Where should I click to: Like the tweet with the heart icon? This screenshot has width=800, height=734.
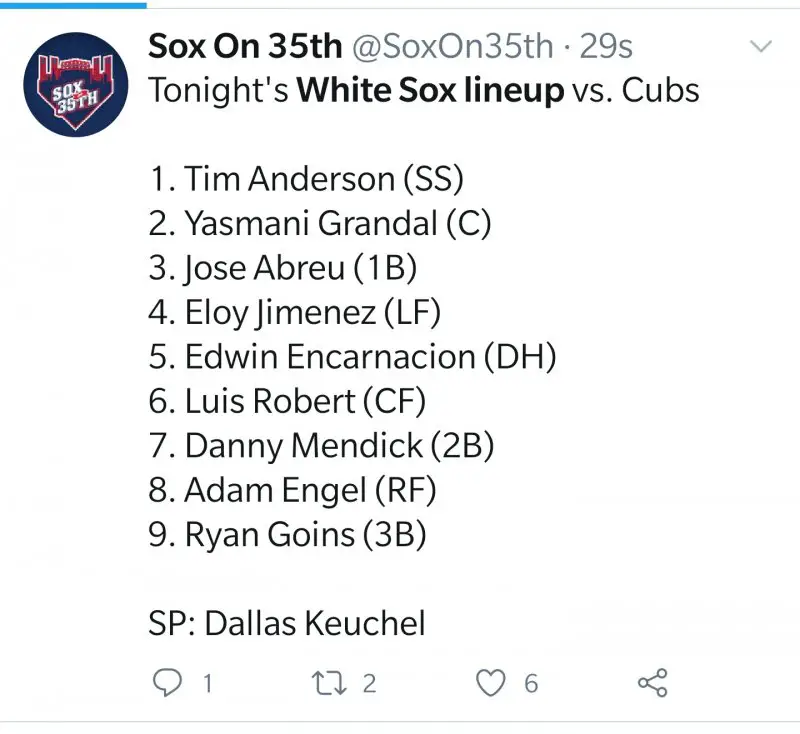(489, 683)
